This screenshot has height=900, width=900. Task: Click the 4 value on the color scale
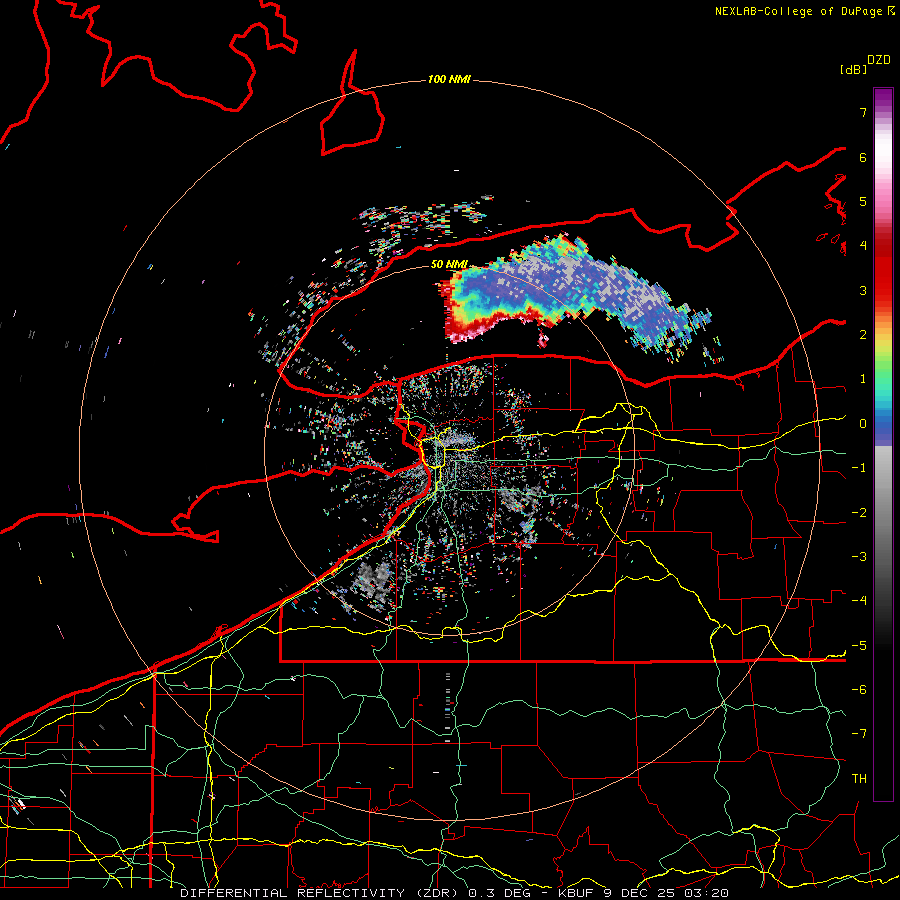click(x=863, y=246)
